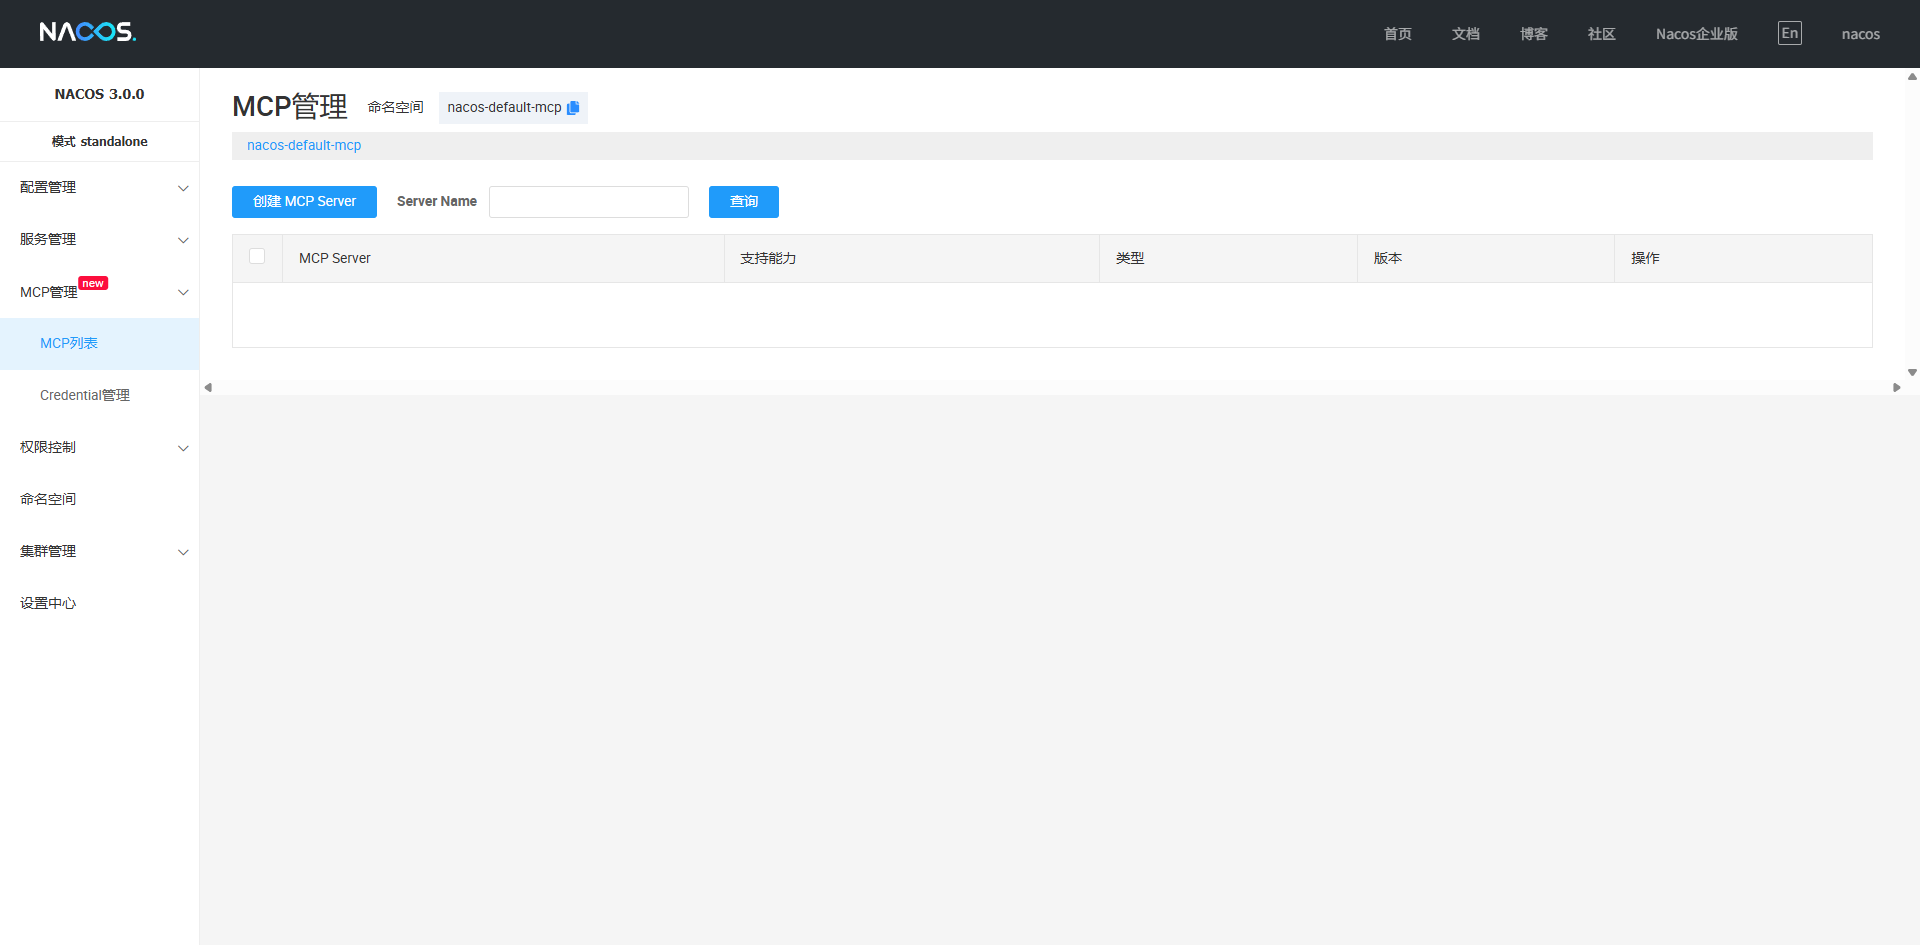
Task: Copy the nacos-default-mcp namespace ID
Action: tap(573, 108)
